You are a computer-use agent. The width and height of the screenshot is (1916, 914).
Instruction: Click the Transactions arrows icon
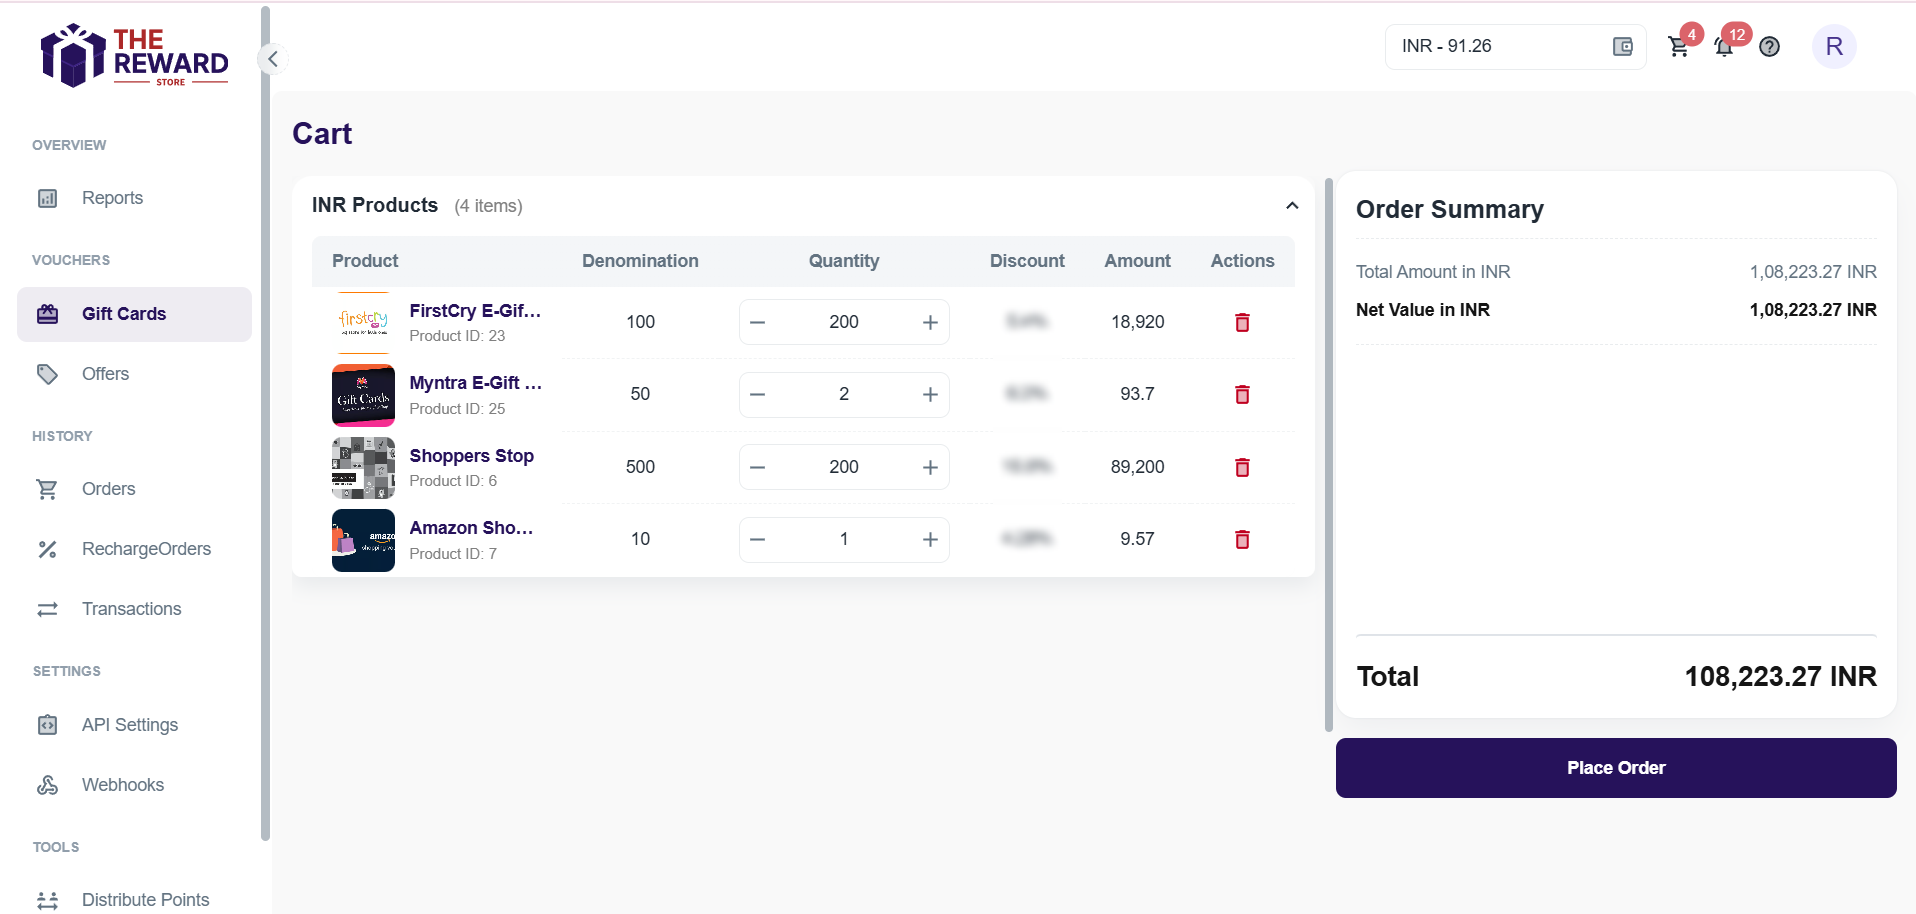(x=47, y=609)
